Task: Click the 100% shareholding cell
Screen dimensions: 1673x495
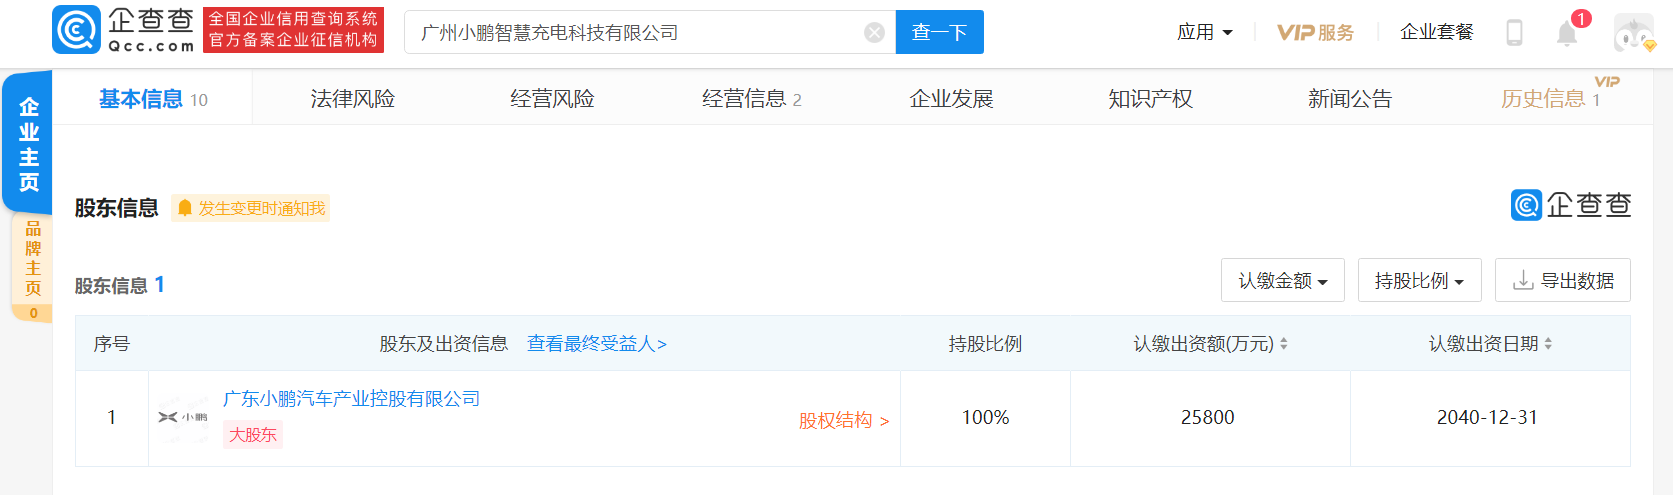Action: (986, 418)
